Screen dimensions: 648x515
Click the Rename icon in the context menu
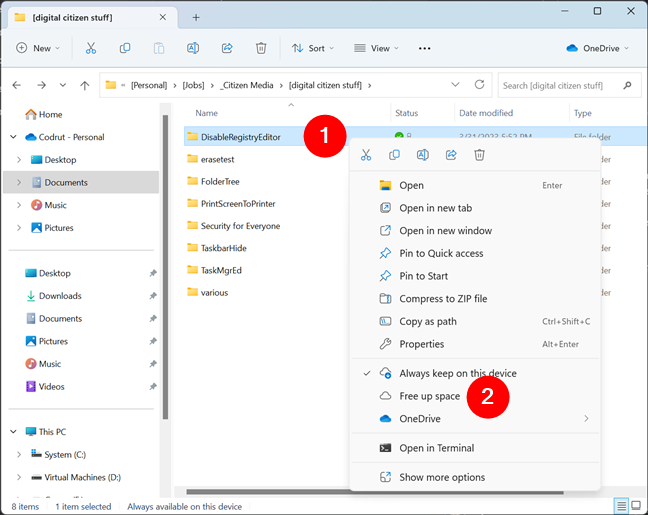(423, 155)
